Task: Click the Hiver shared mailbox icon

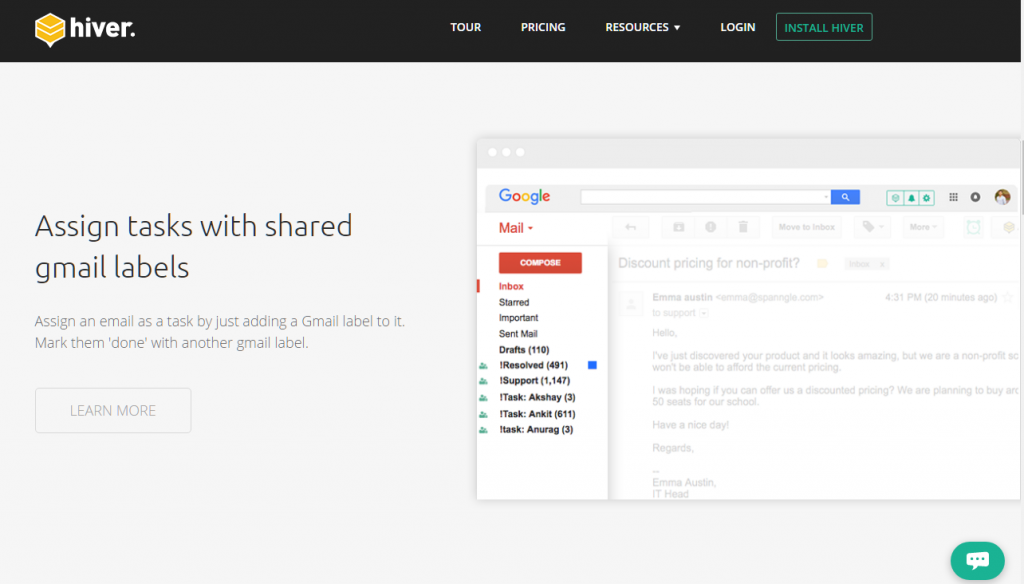Action: coord(895,197)
